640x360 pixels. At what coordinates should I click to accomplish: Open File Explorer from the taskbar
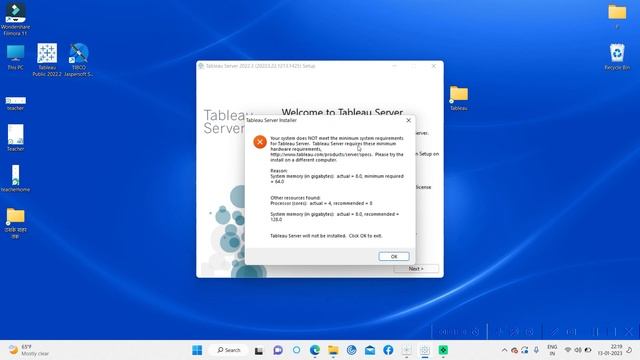point(333,350)
